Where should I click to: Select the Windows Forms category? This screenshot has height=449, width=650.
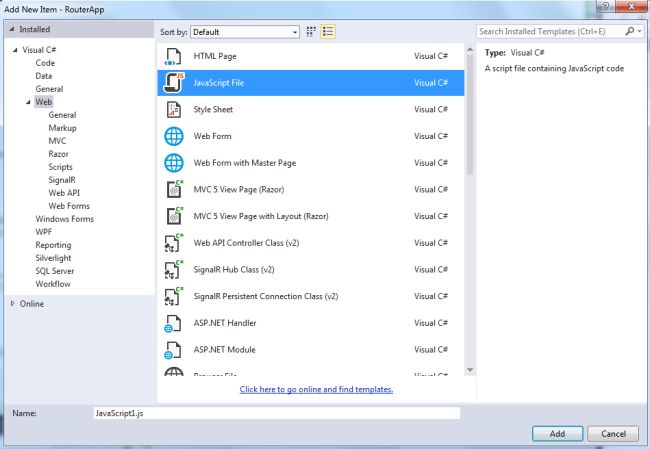[65, 219]
